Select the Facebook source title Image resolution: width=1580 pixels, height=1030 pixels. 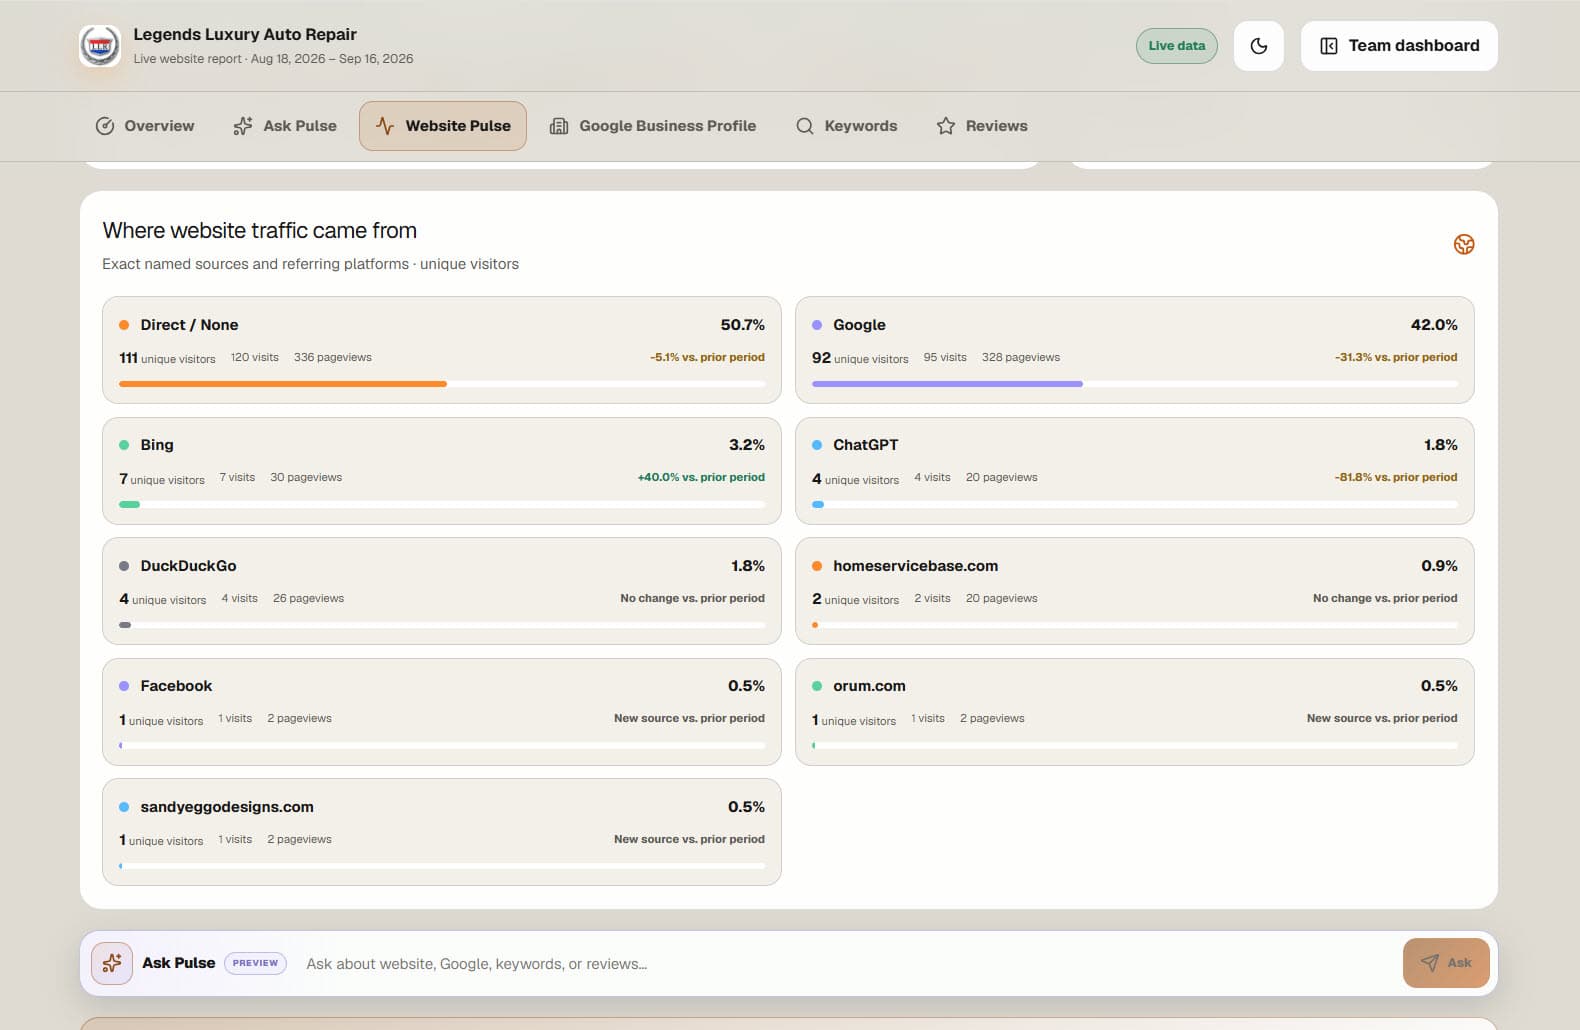point(176,686)
